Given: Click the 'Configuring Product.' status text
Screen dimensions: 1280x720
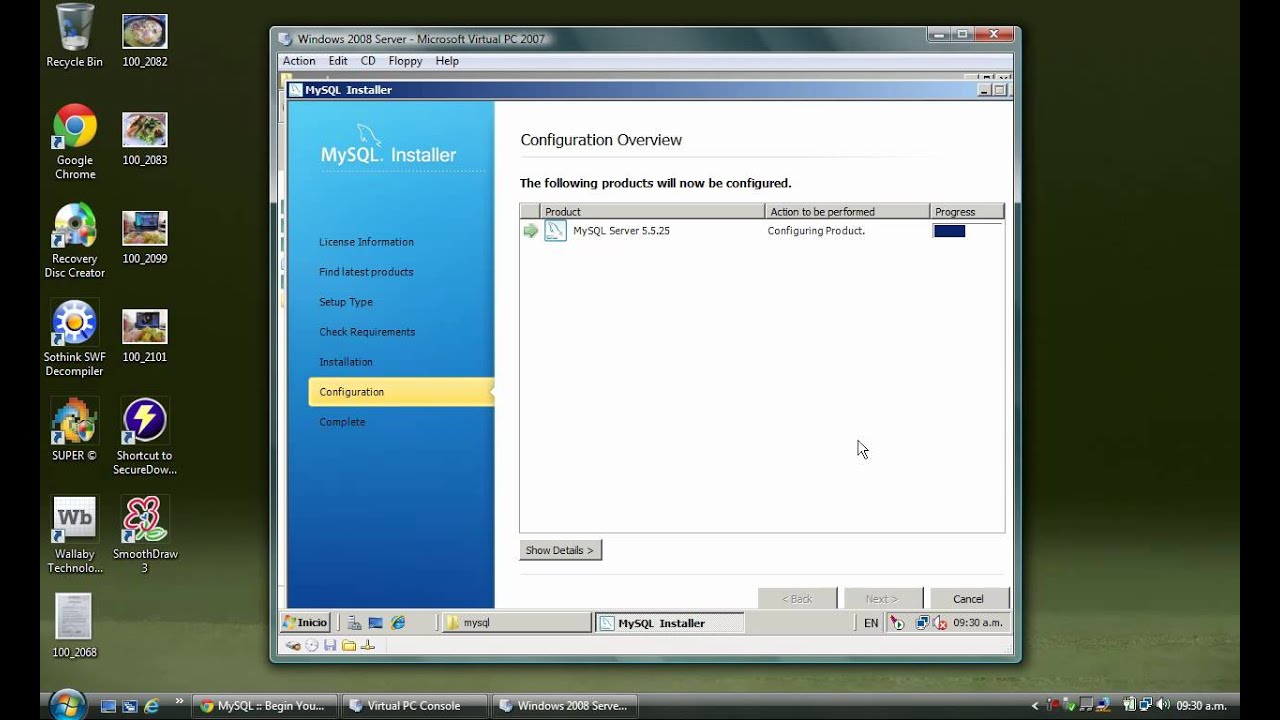Looking at the screenshot, I should click(816, 231).
